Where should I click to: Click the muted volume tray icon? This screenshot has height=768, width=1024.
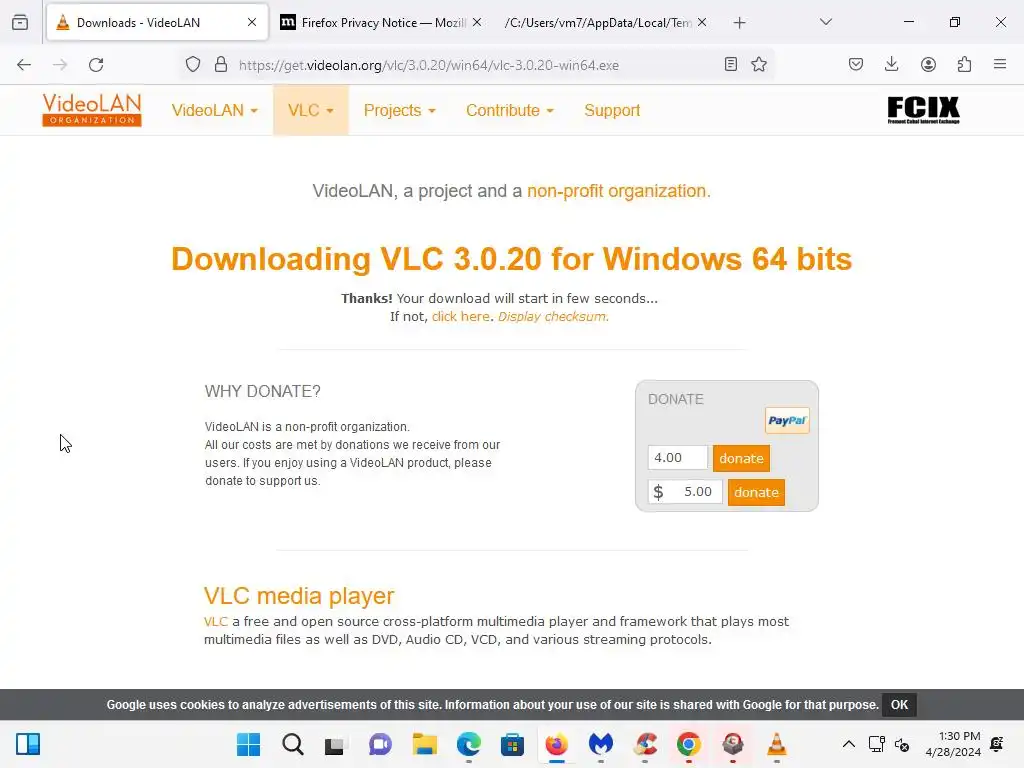902,744
